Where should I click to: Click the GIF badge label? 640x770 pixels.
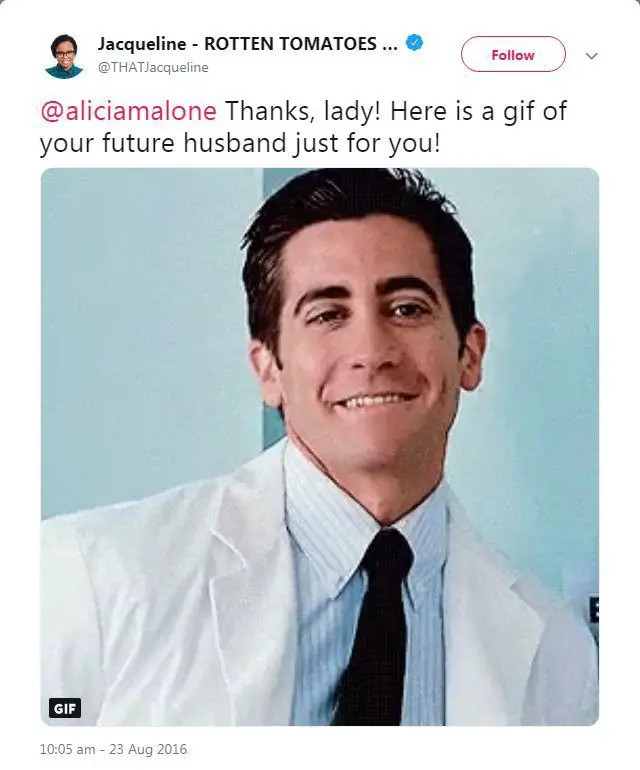65,708
